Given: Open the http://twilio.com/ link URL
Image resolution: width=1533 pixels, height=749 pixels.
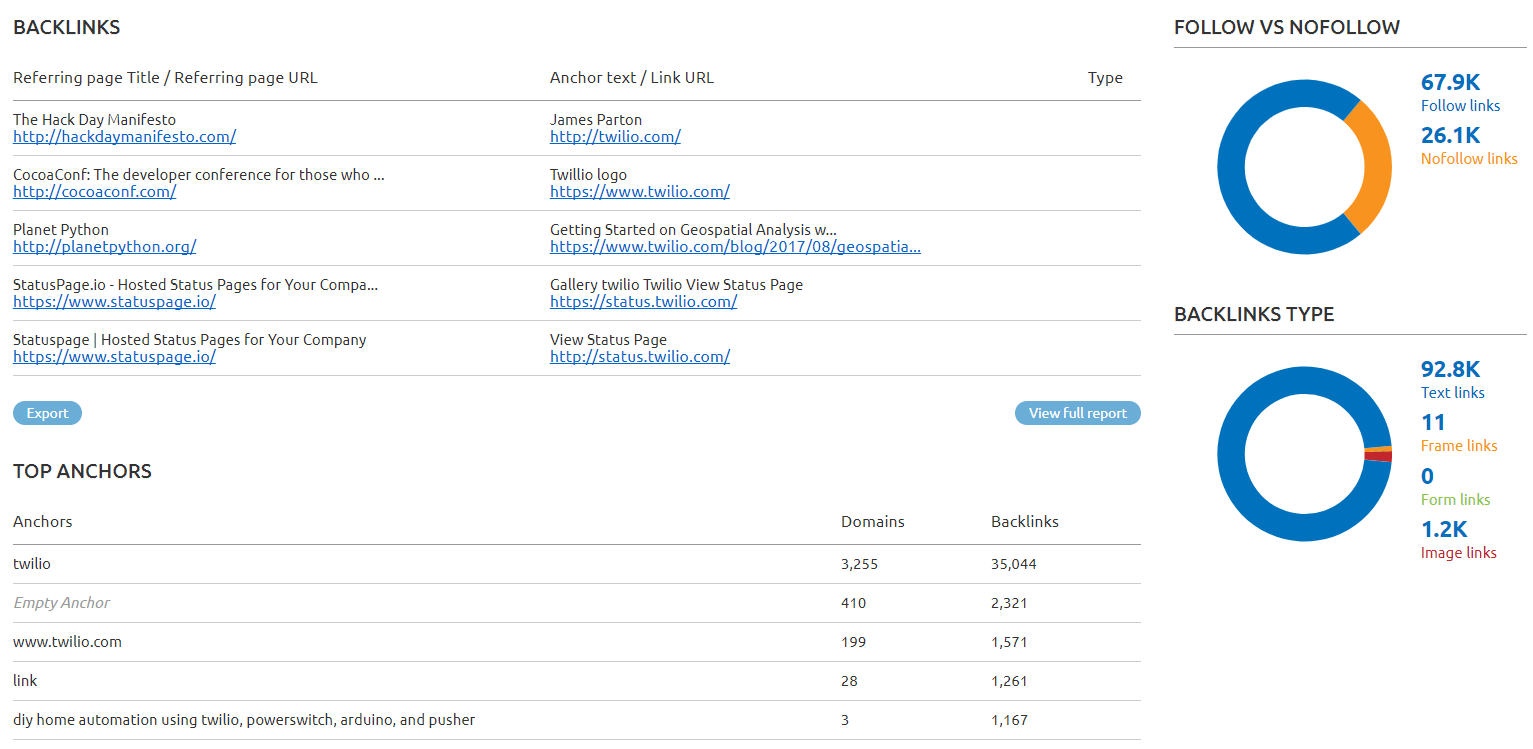Looking at the screenshot, I should point(615,137).
